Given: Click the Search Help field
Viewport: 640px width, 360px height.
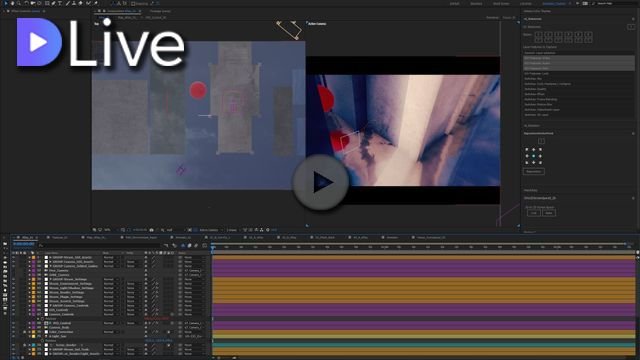Looking at the screenshot, I should click(614, 3).
